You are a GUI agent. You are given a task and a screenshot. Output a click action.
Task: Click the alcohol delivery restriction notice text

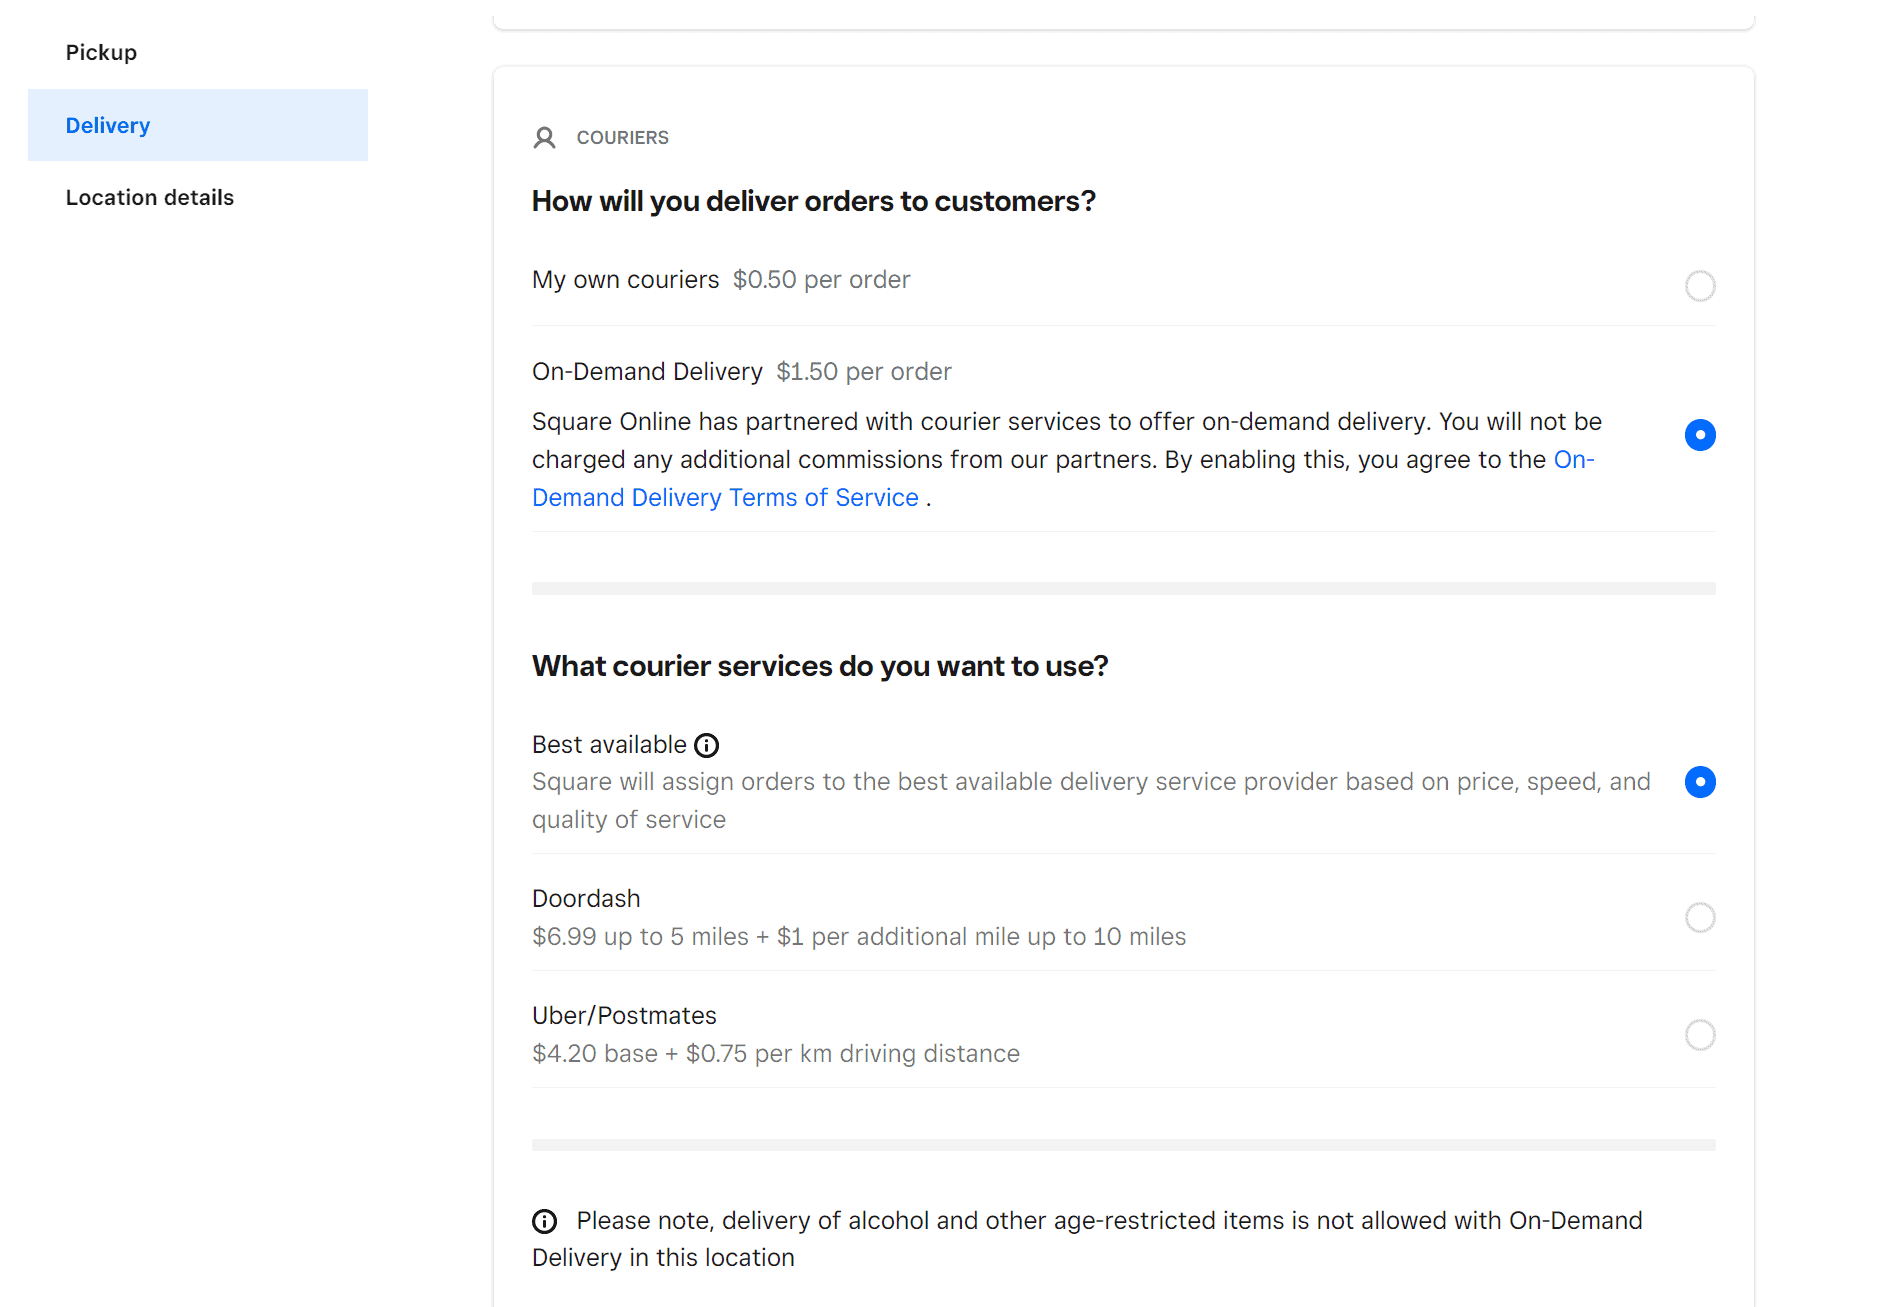(1088, 1239)
